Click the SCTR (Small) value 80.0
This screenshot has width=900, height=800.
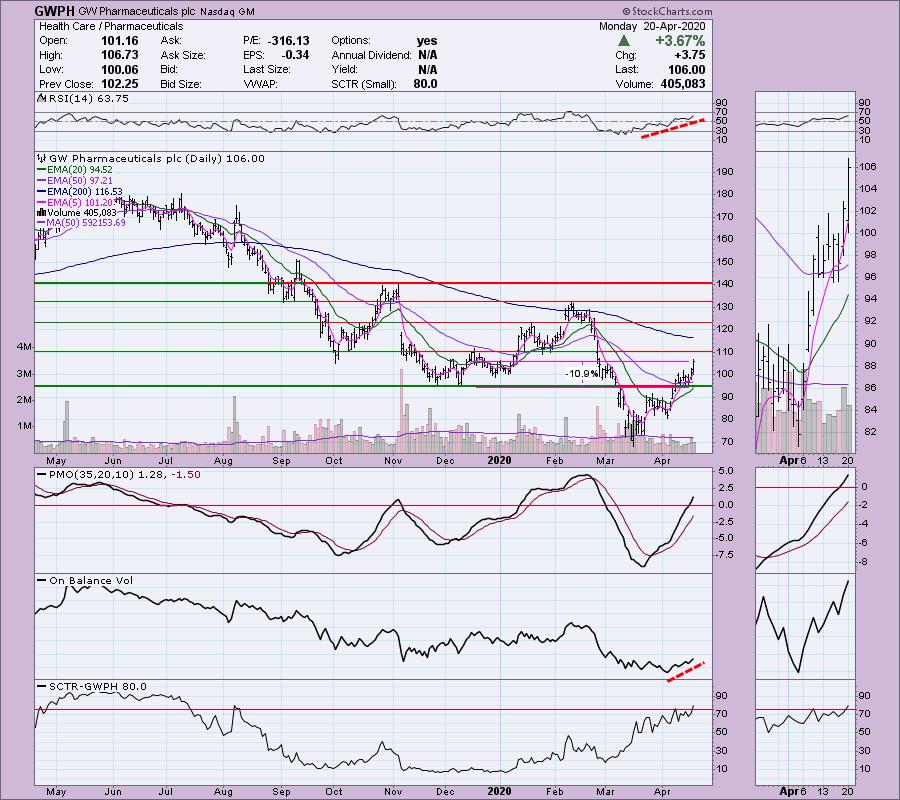(x=425, y=84)
